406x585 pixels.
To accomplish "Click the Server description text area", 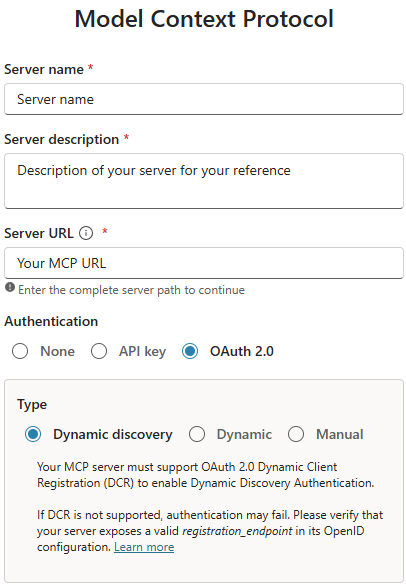I will 204,181.
